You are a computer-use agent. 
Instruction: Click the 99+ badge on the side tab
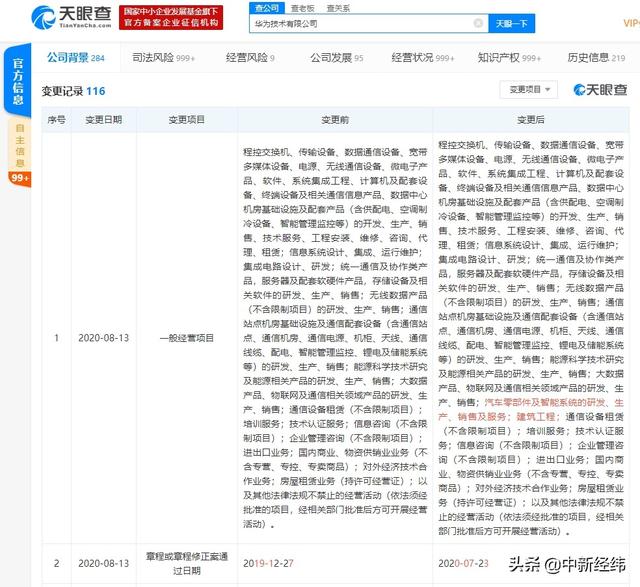[20, 178]
